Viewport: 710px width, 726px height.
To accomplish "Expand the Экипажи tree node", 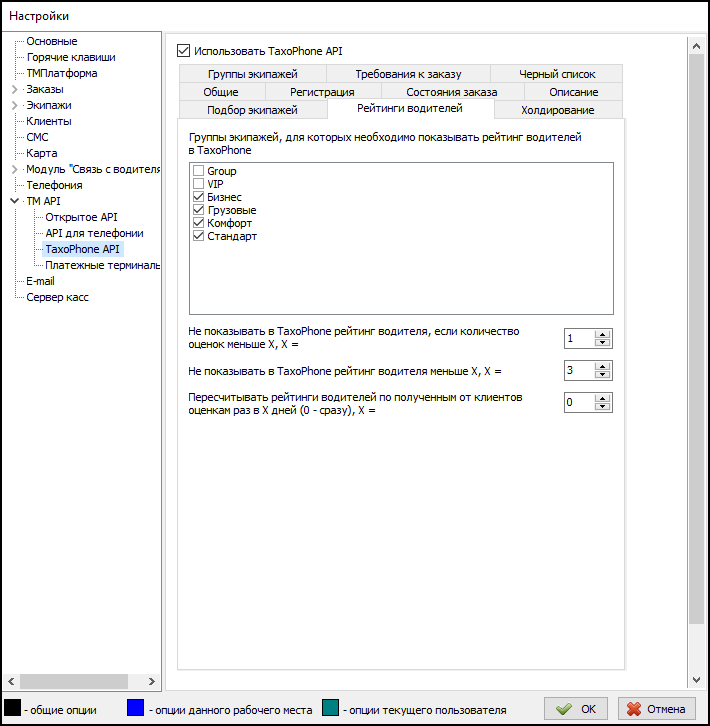I will pyautogui.click(x=14, y=106).
